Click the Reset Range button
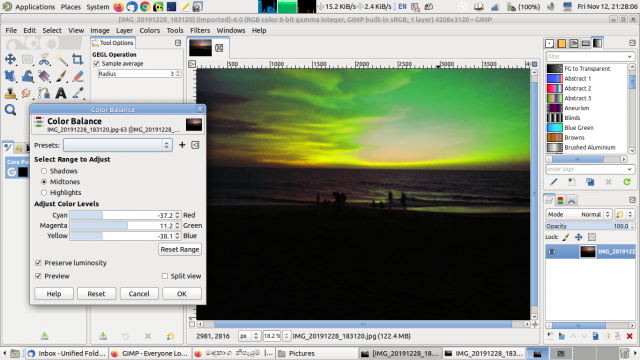The image size is (640, 360). point(180,249)
